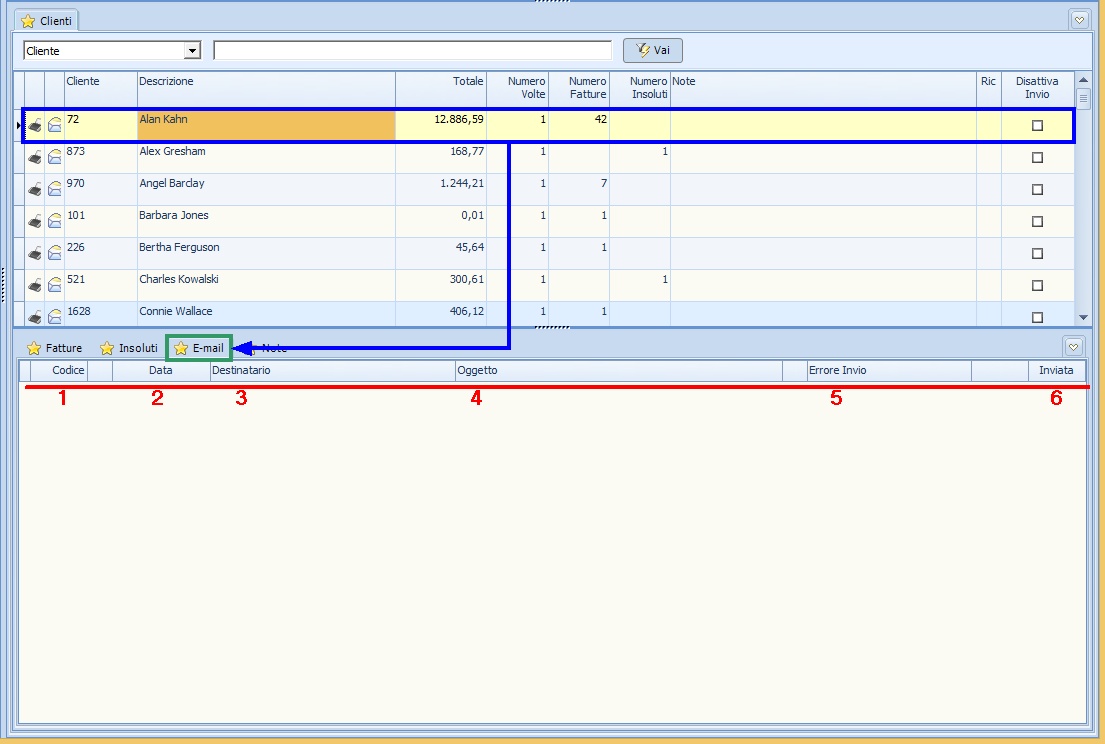
Task: Click the print icon for Alan Kahn
Action: (35, 125)
